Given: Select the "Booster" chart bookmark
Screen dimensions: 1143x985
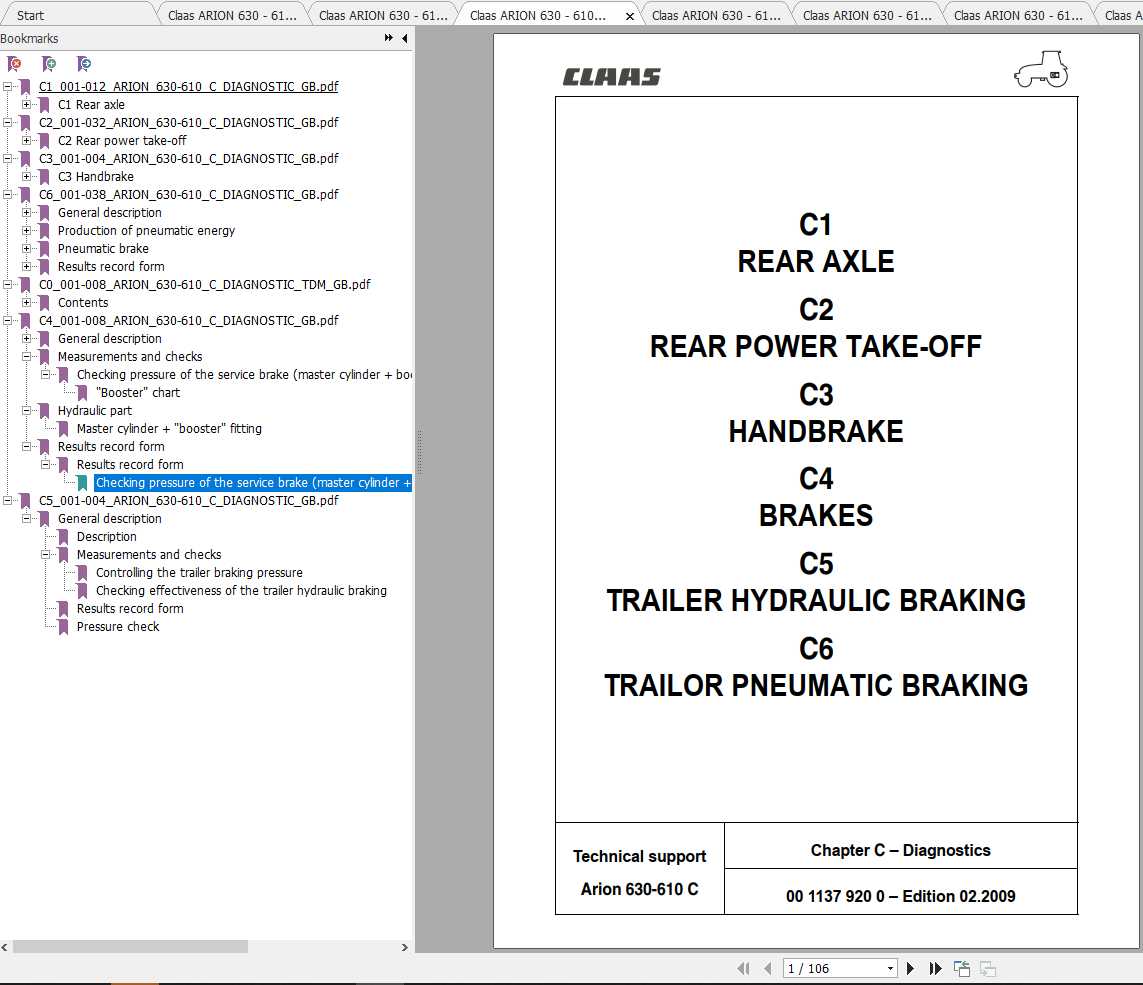Looking at the screenshot, I should (x=138, y=392).
